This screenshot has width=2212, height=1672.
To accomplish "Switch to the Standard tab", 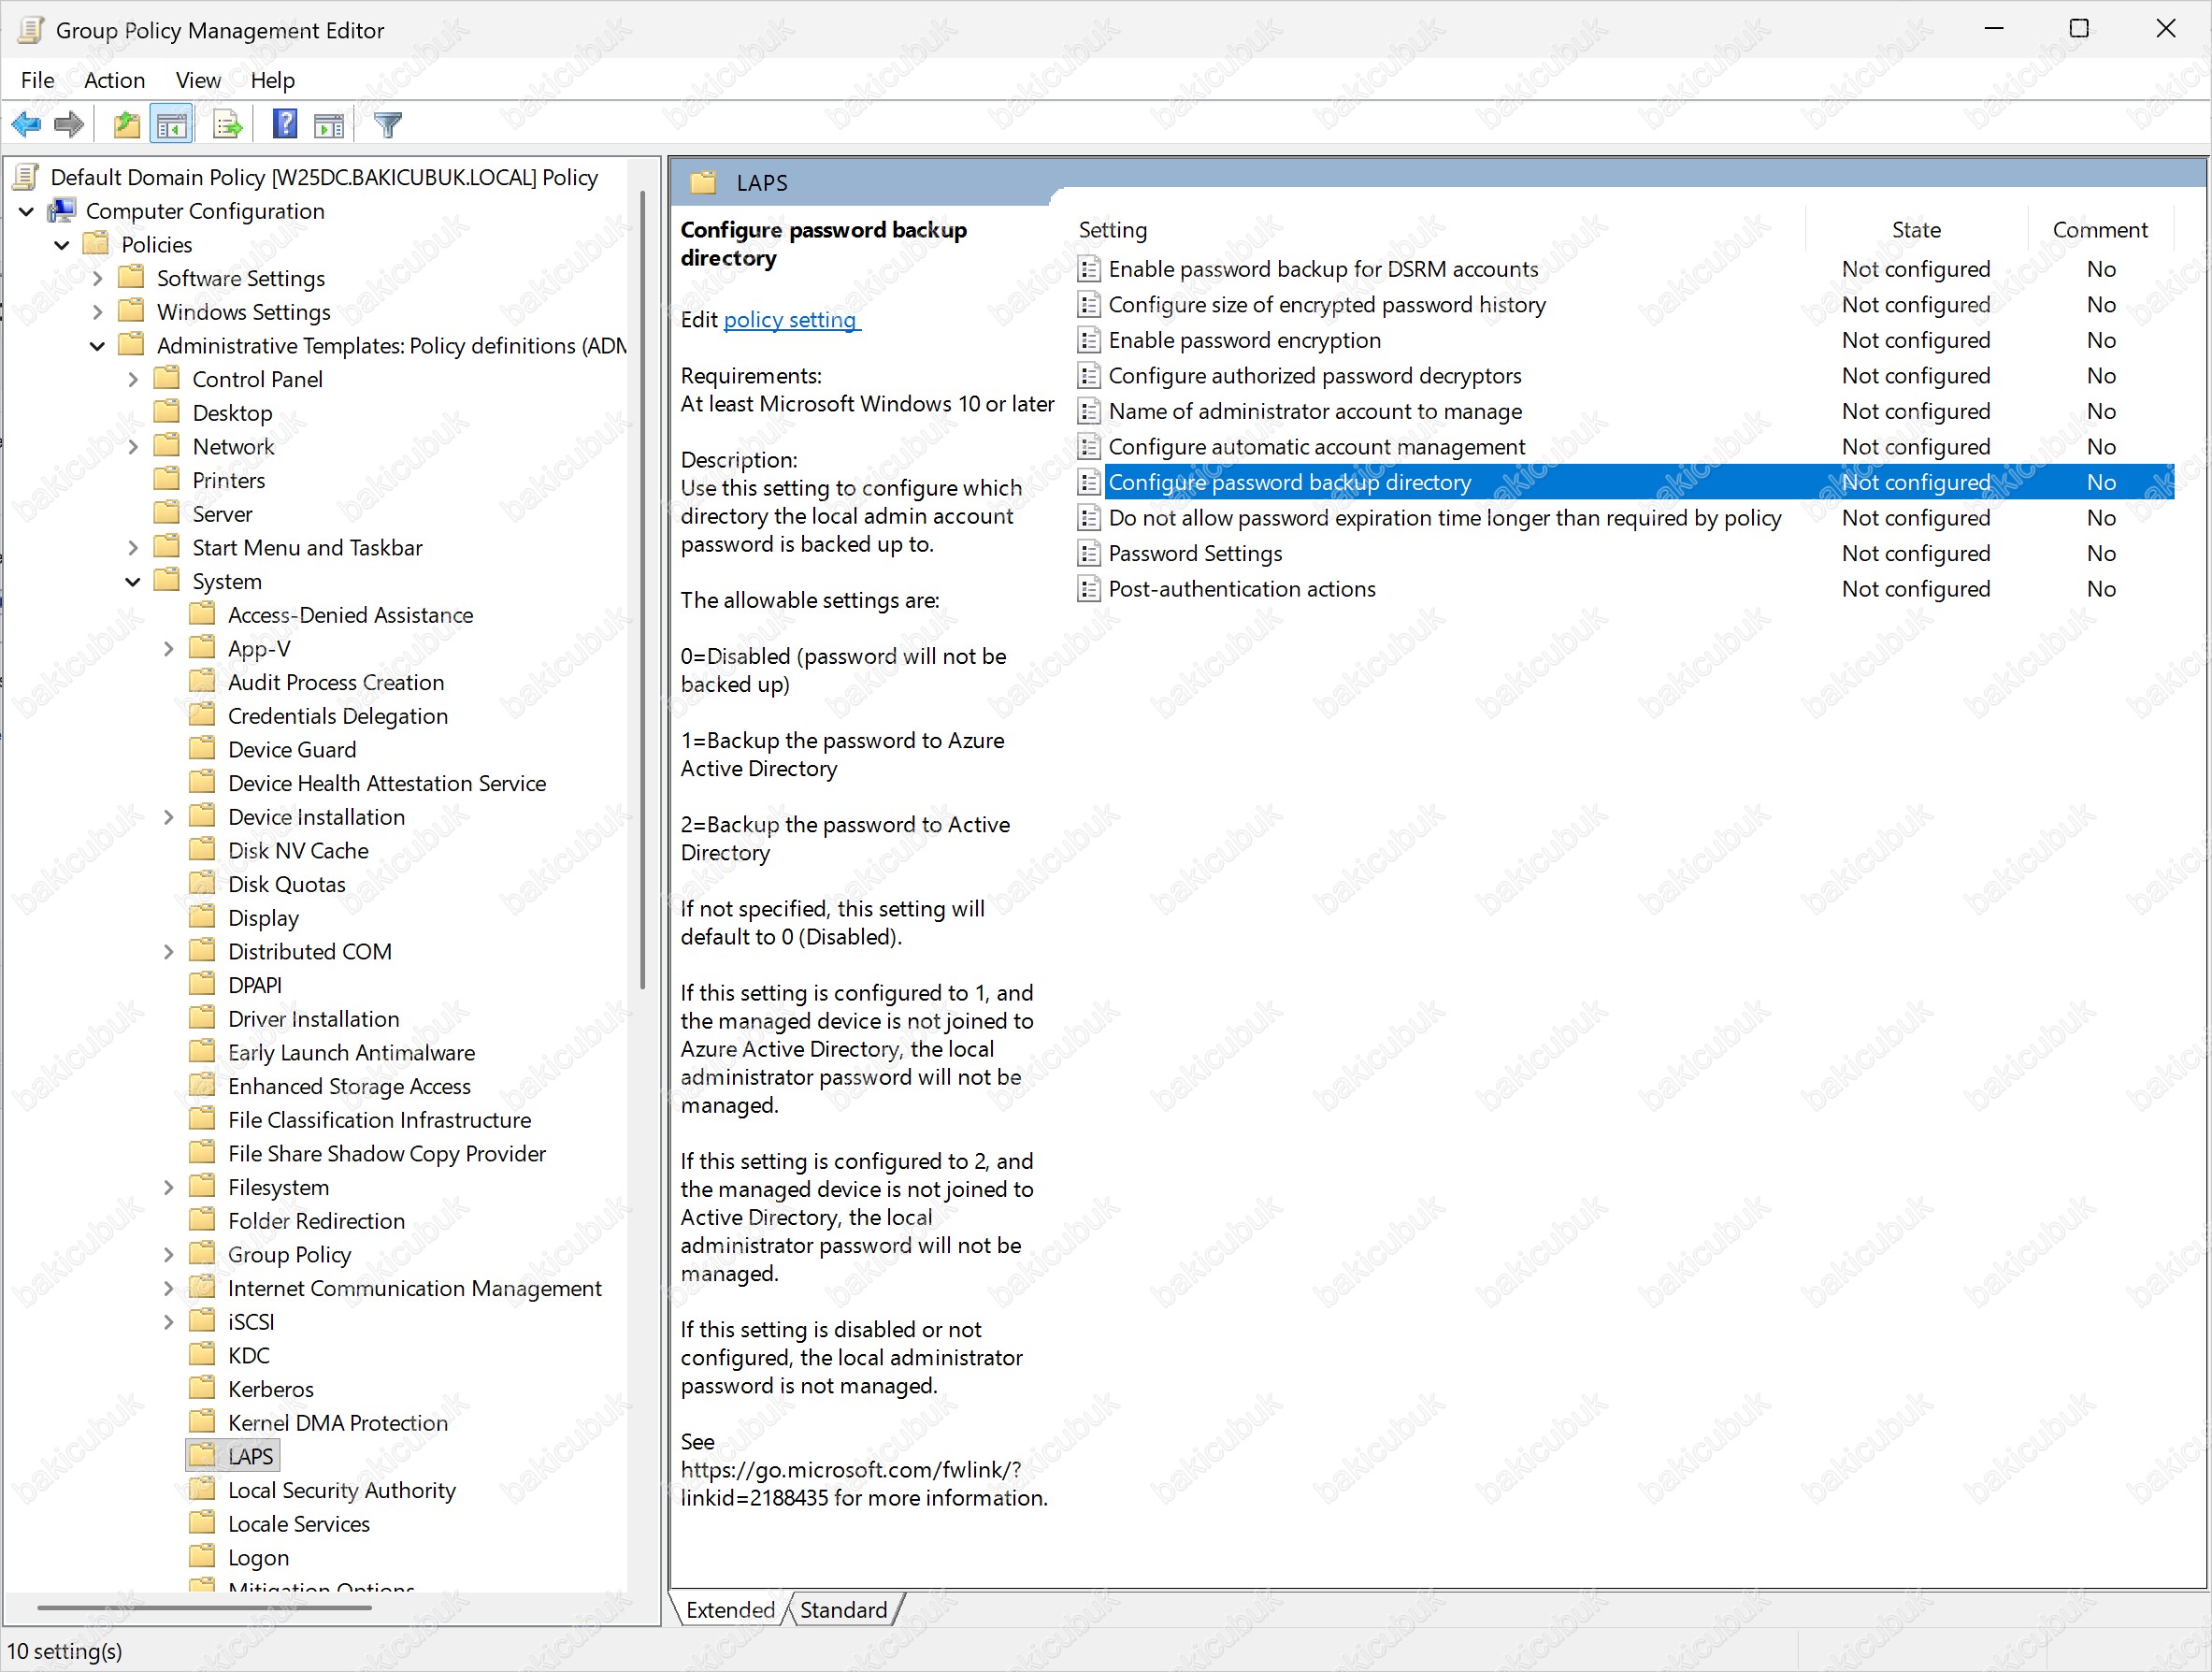I will 843,1610.
